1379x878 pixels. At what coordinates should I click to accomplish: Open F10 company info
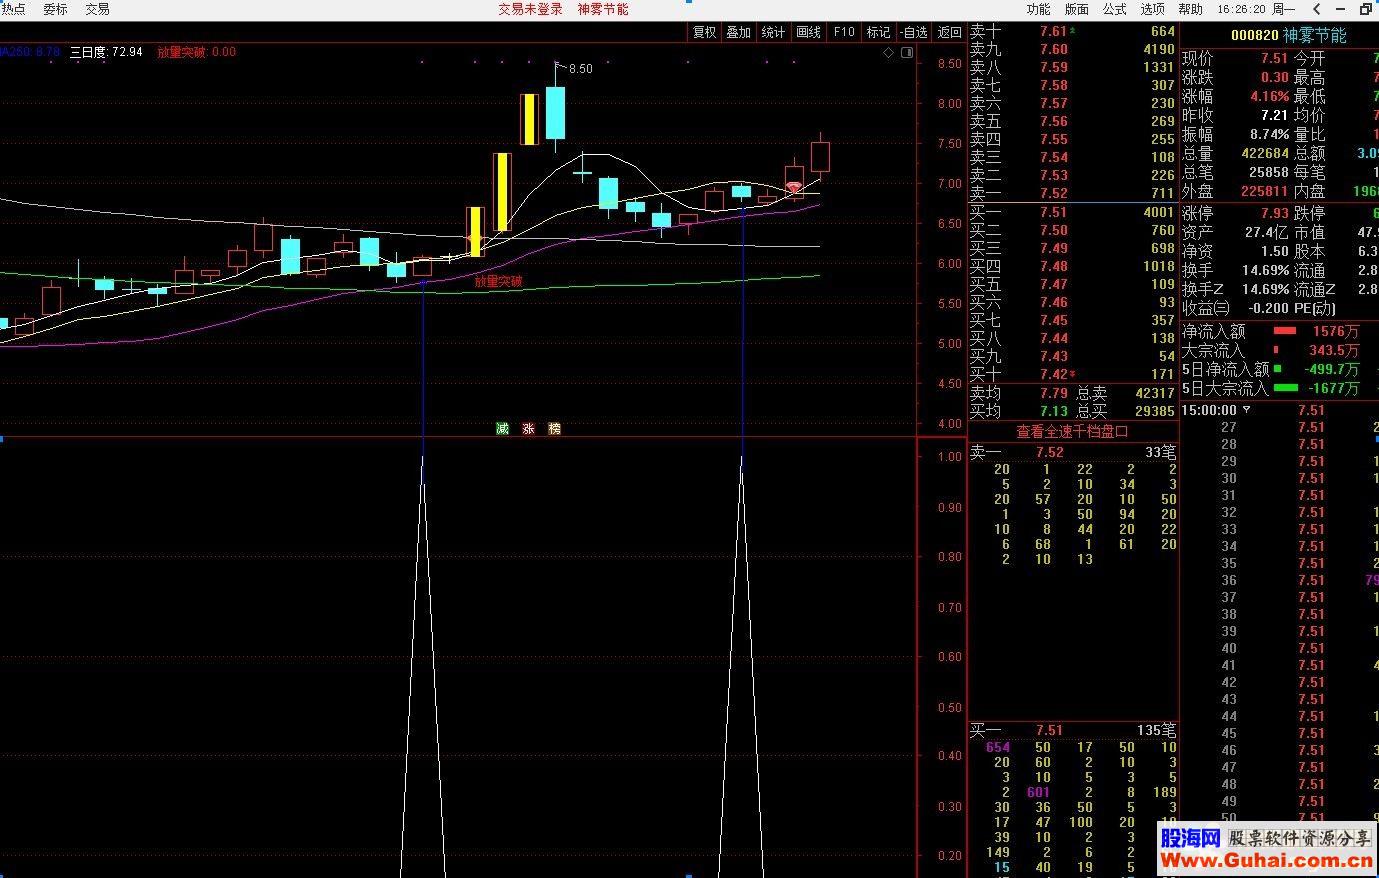coord(844,32)
